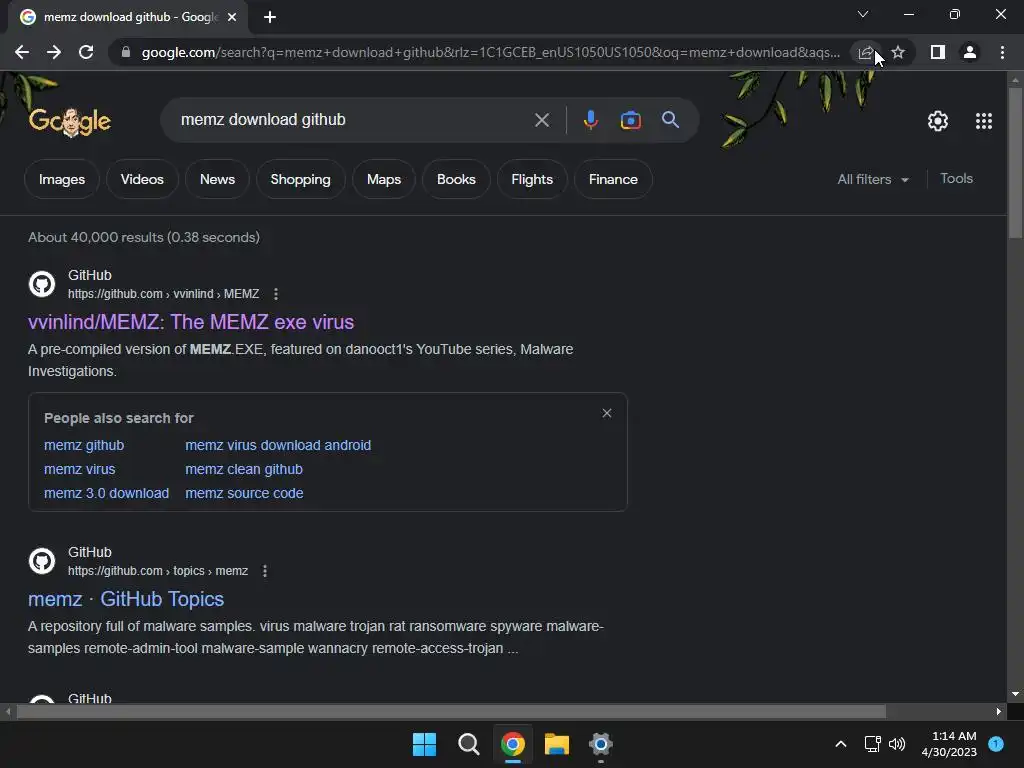The height and width of the screenshot is (768, 1024).
Task: Click scroll-down arrow of vertical scrollbar
Action: click(1015, 694)
